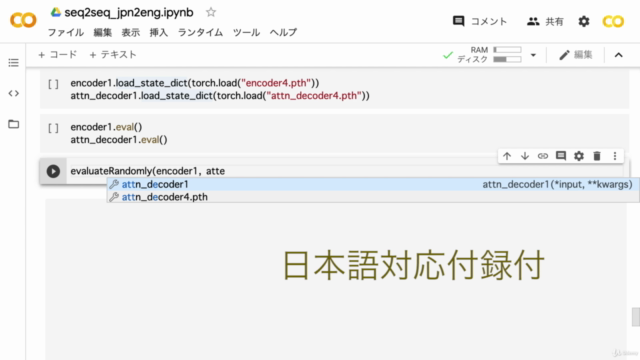Run the evaluateRandomly cell
Viewport: 640px width, 360px height.
pyautogui.click(x=53, y=171)
